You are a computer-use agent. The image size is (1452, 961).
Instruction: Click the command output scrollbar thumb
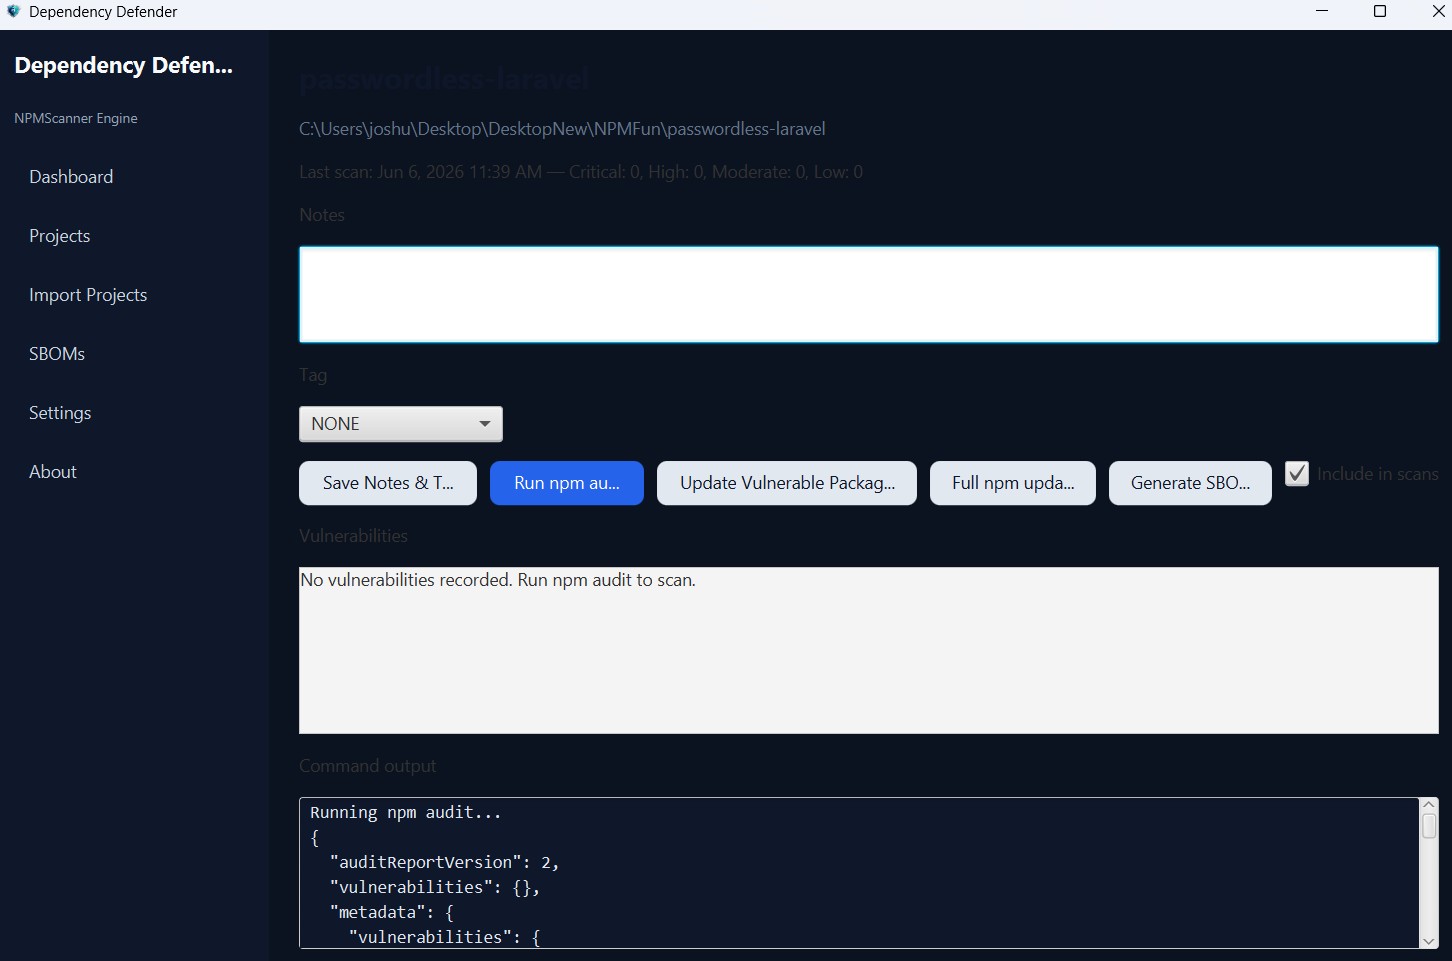tap(1429, 826)
